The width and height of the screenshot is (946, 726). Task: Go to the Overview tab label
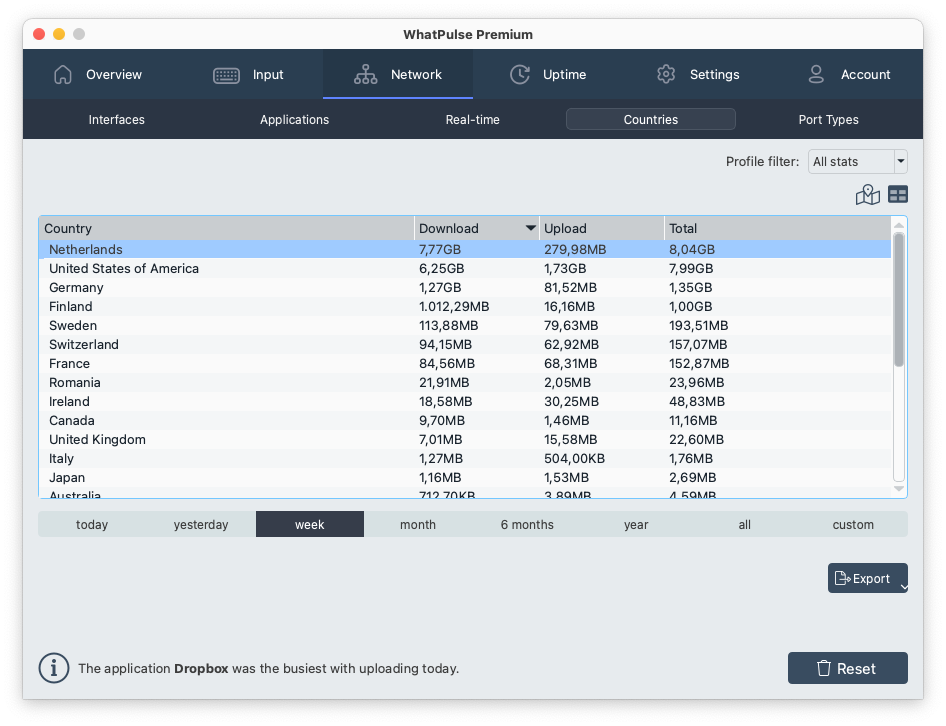(114, 74)
